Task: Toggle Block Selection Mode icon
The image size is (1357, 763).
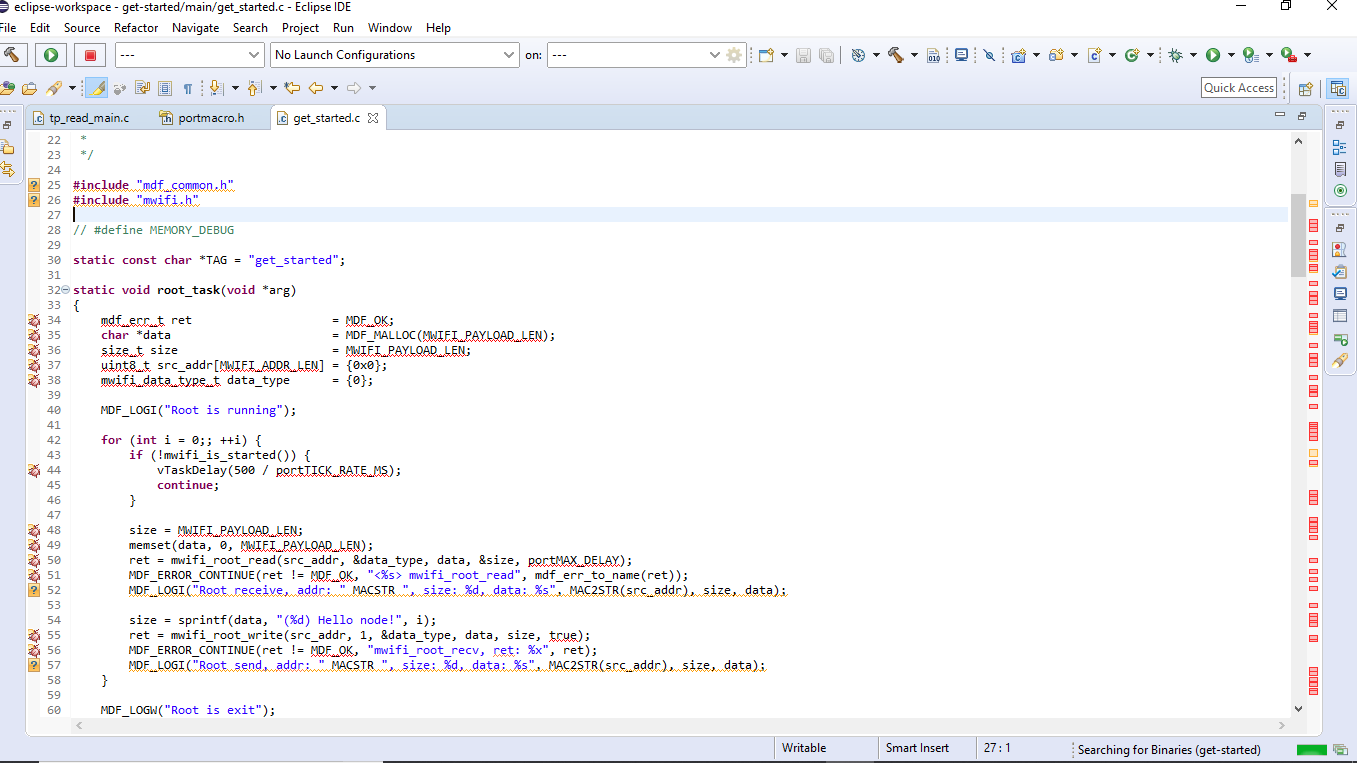Action: point(165,88)
